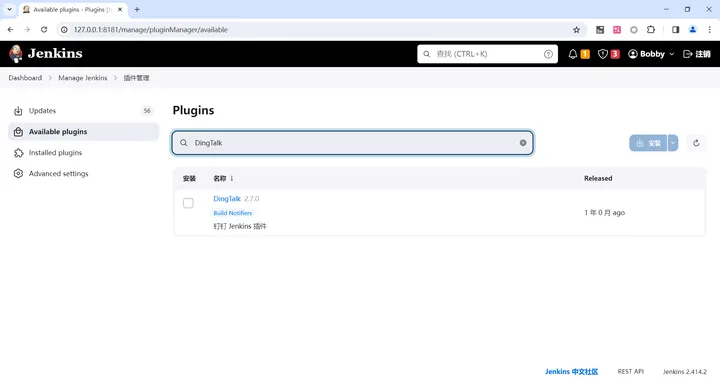Check the DingTalk plugin install checkbox

click(x=188, y=203)
